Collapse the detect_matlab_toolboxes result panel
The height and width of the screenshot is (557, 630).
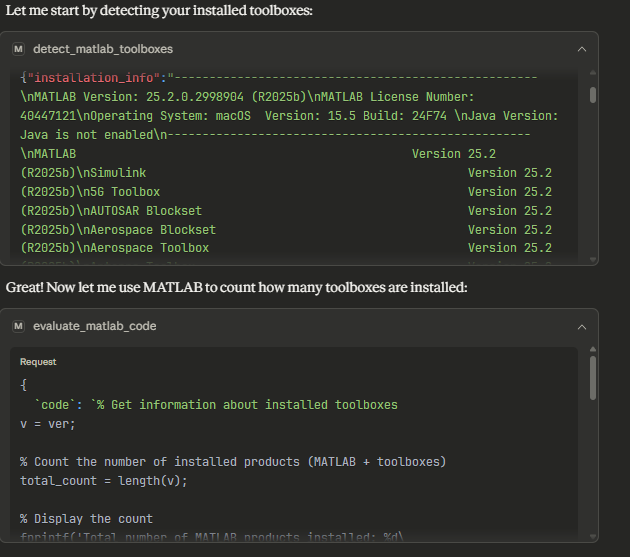582,49
